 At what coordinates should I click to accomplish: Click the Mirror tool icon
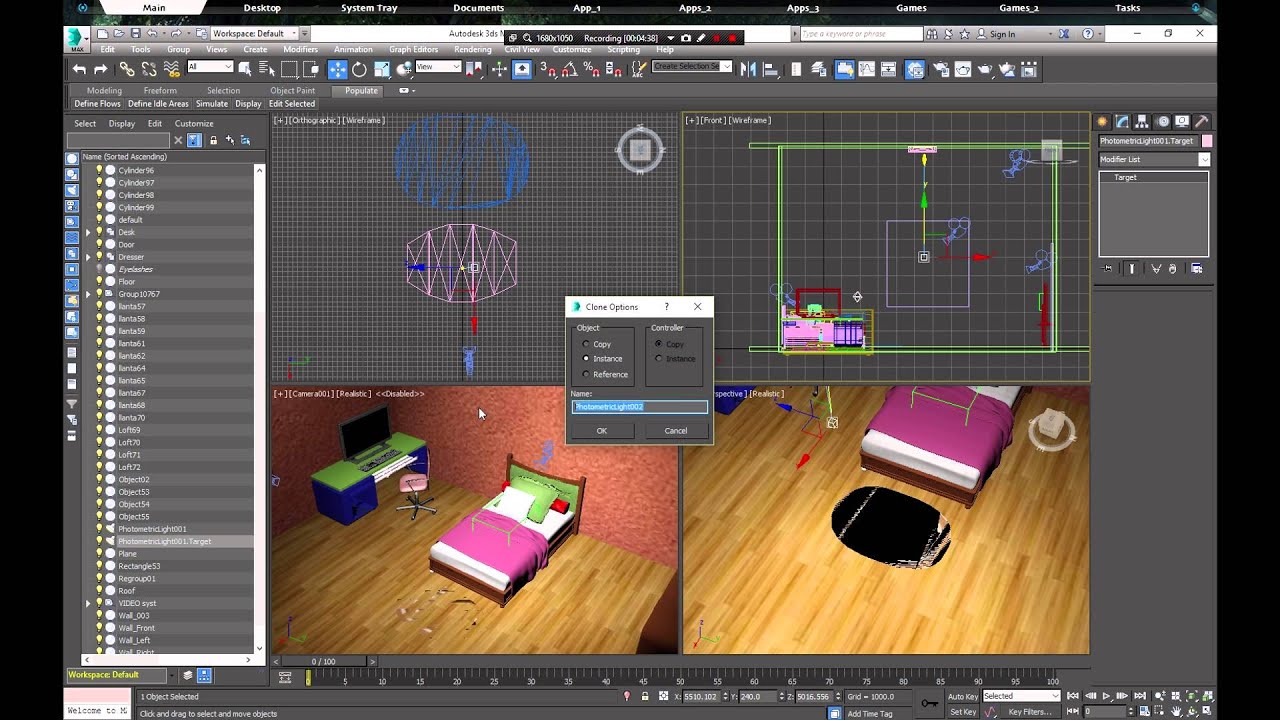point(748,69)
